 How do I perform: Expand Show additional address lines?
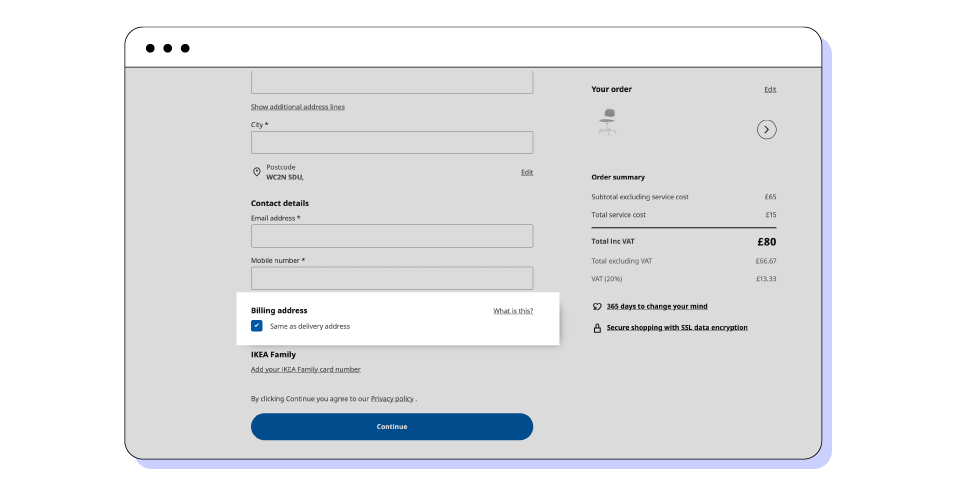tap(297, 107)
